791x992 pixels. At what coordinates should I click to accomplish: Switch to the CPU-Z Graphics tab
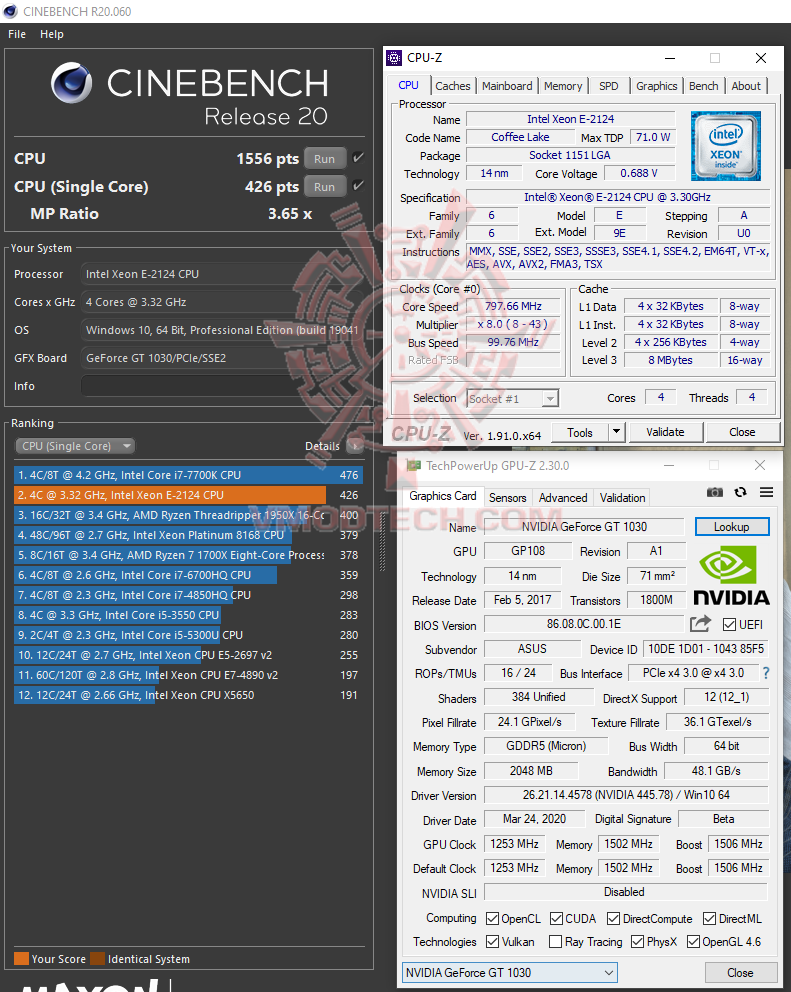coord(657,86)
